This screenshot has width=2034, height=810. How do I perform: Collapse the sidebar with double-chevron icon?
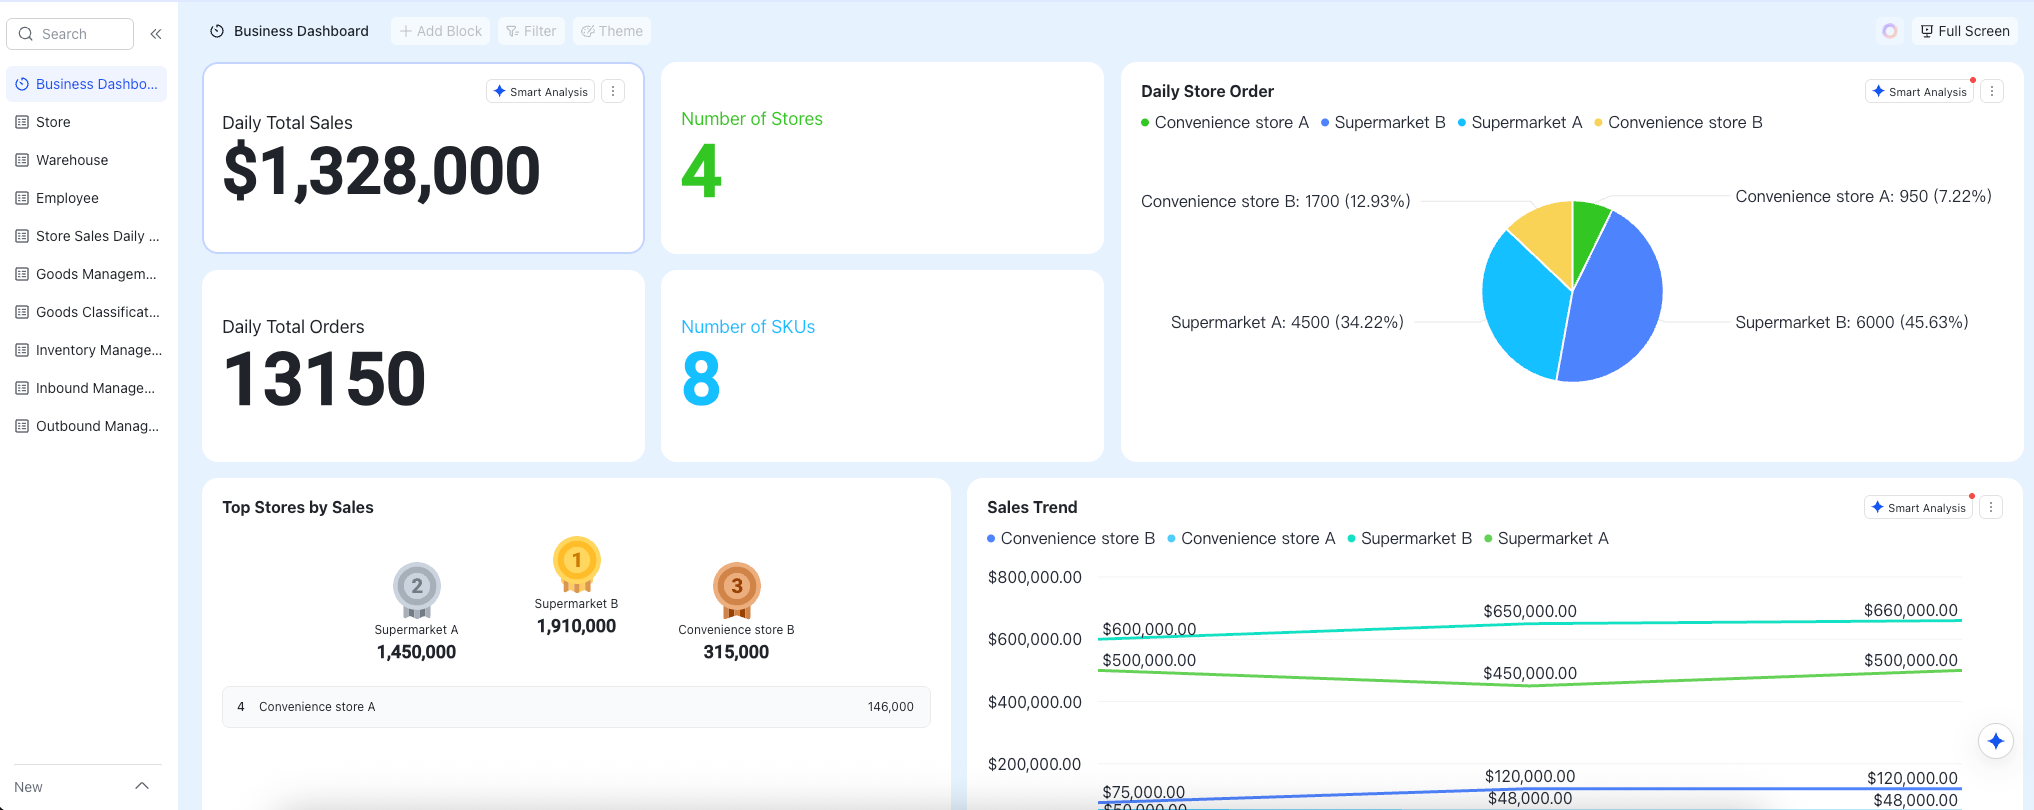156,34
